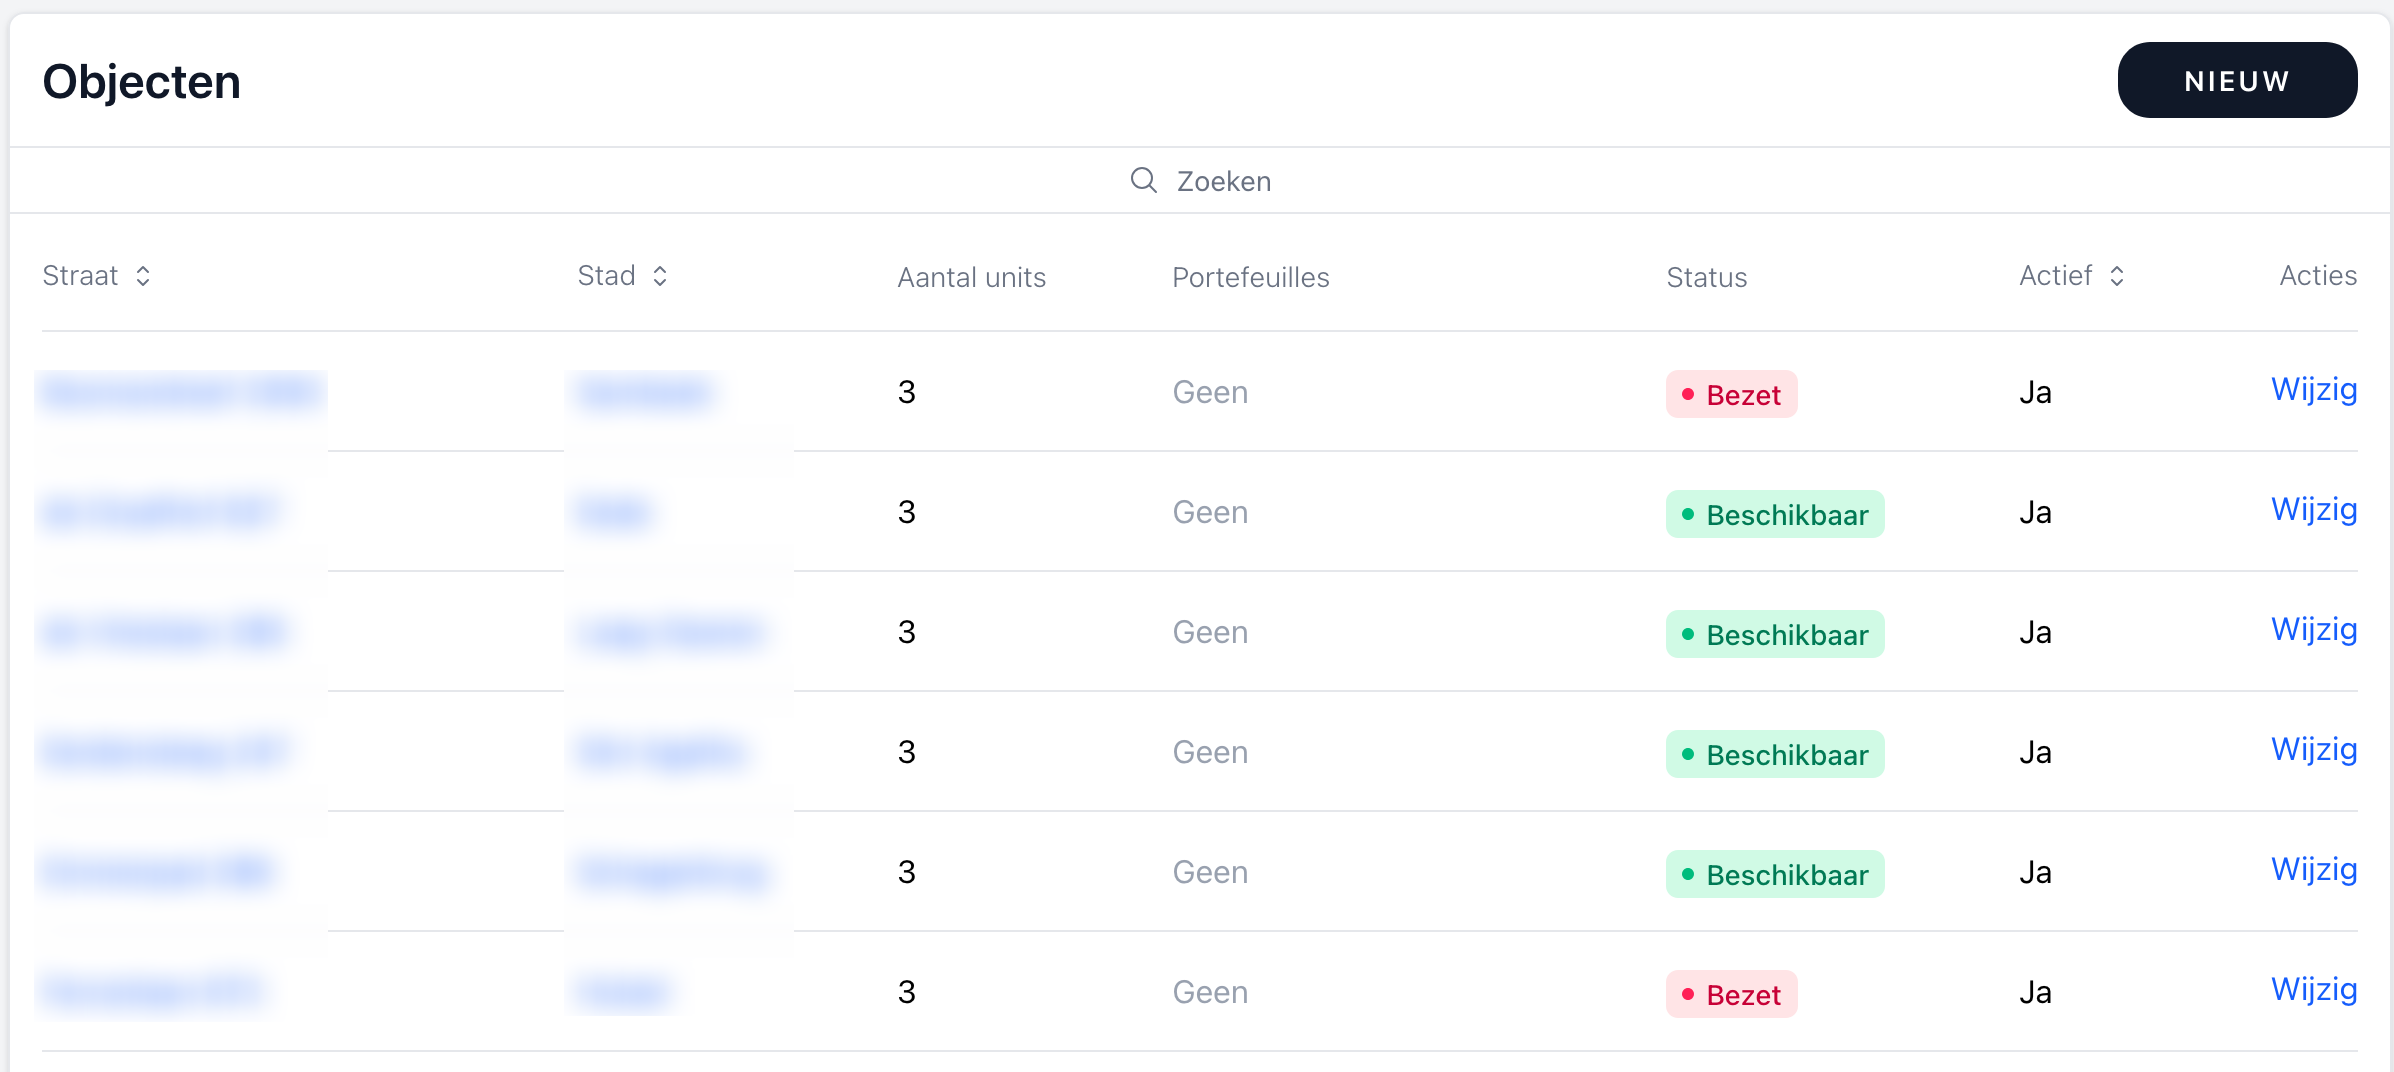Select the Portefeuilles column header

(x=1250, y=277)
